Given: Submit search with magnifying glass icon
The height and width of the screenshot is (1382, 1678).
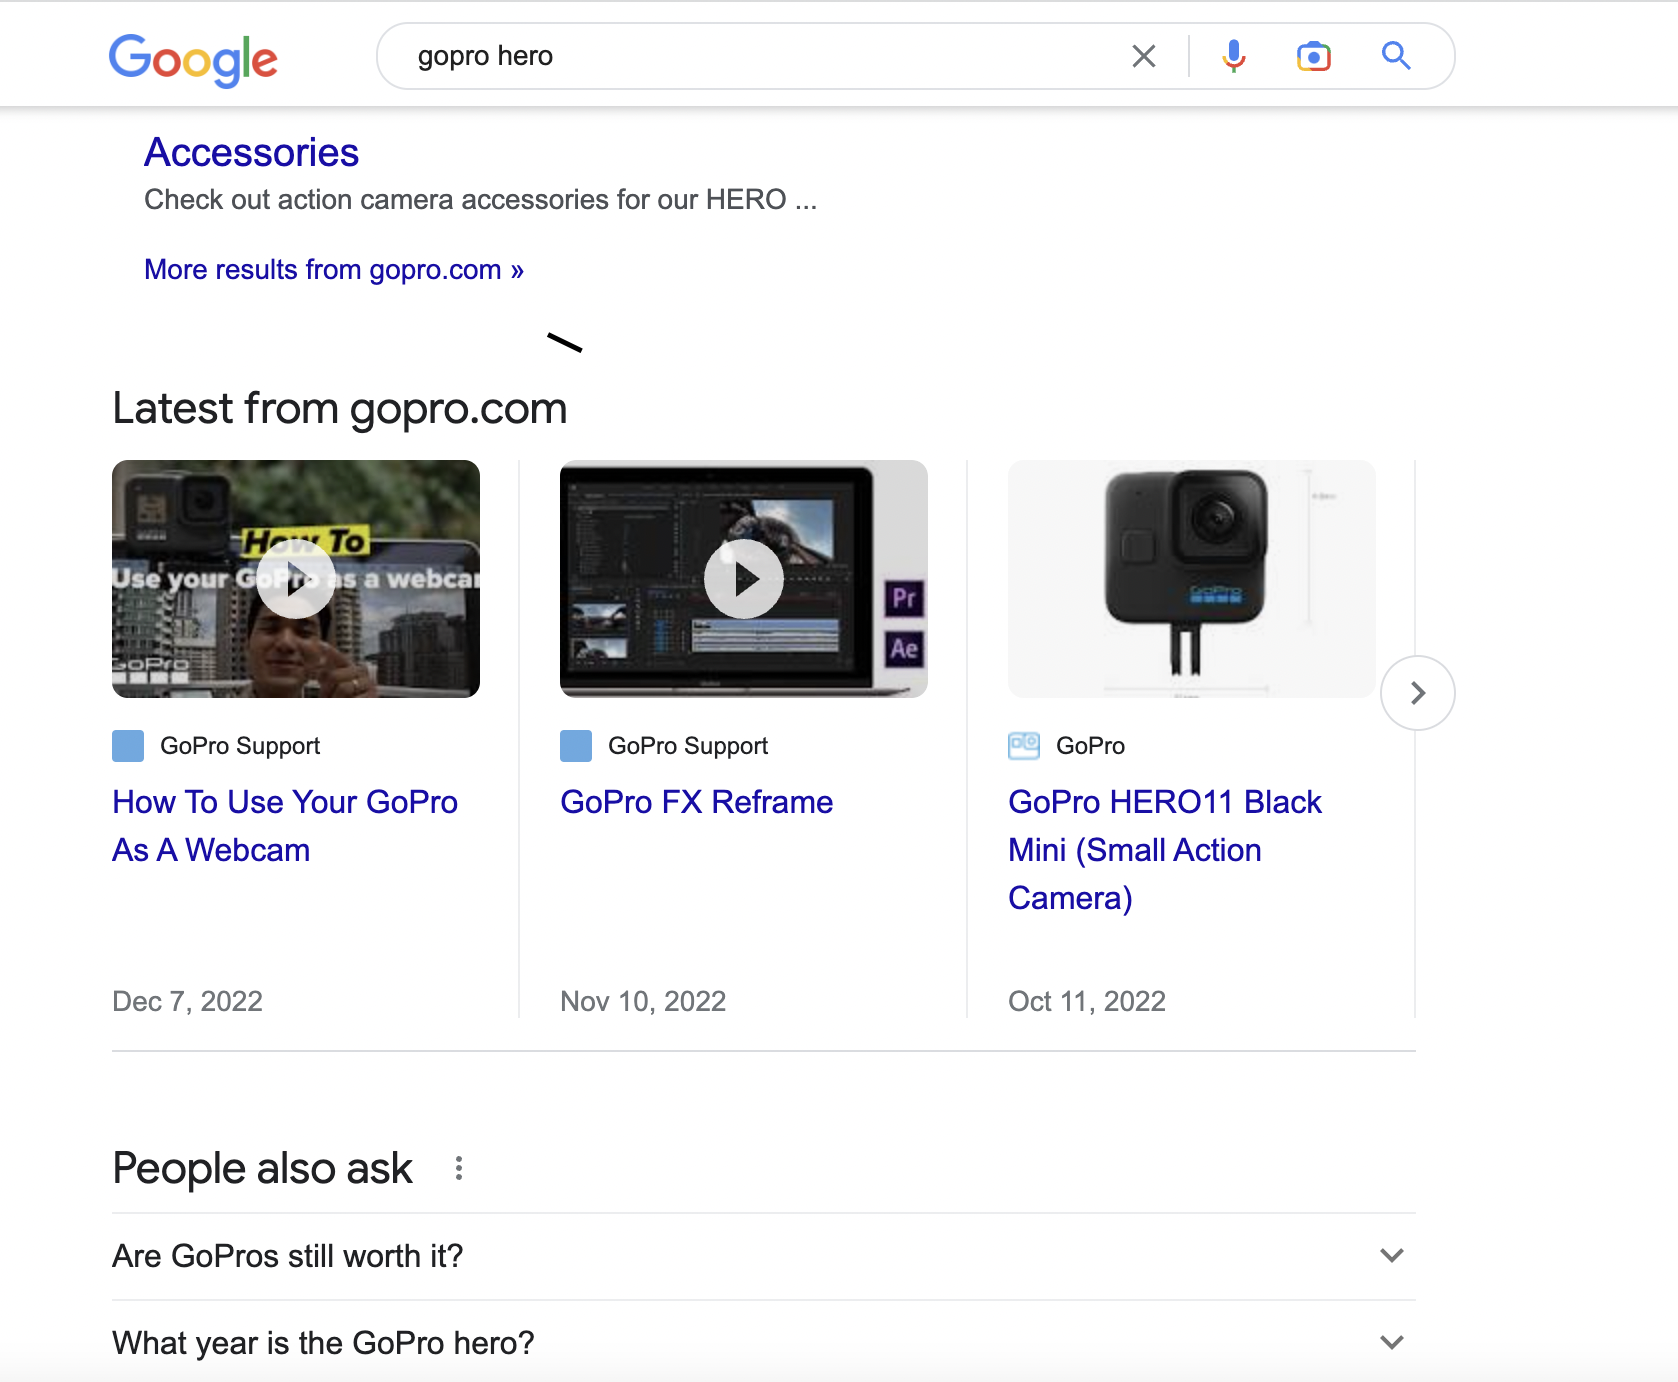Looking at the screenshot, I should (x=1396, y=56).
